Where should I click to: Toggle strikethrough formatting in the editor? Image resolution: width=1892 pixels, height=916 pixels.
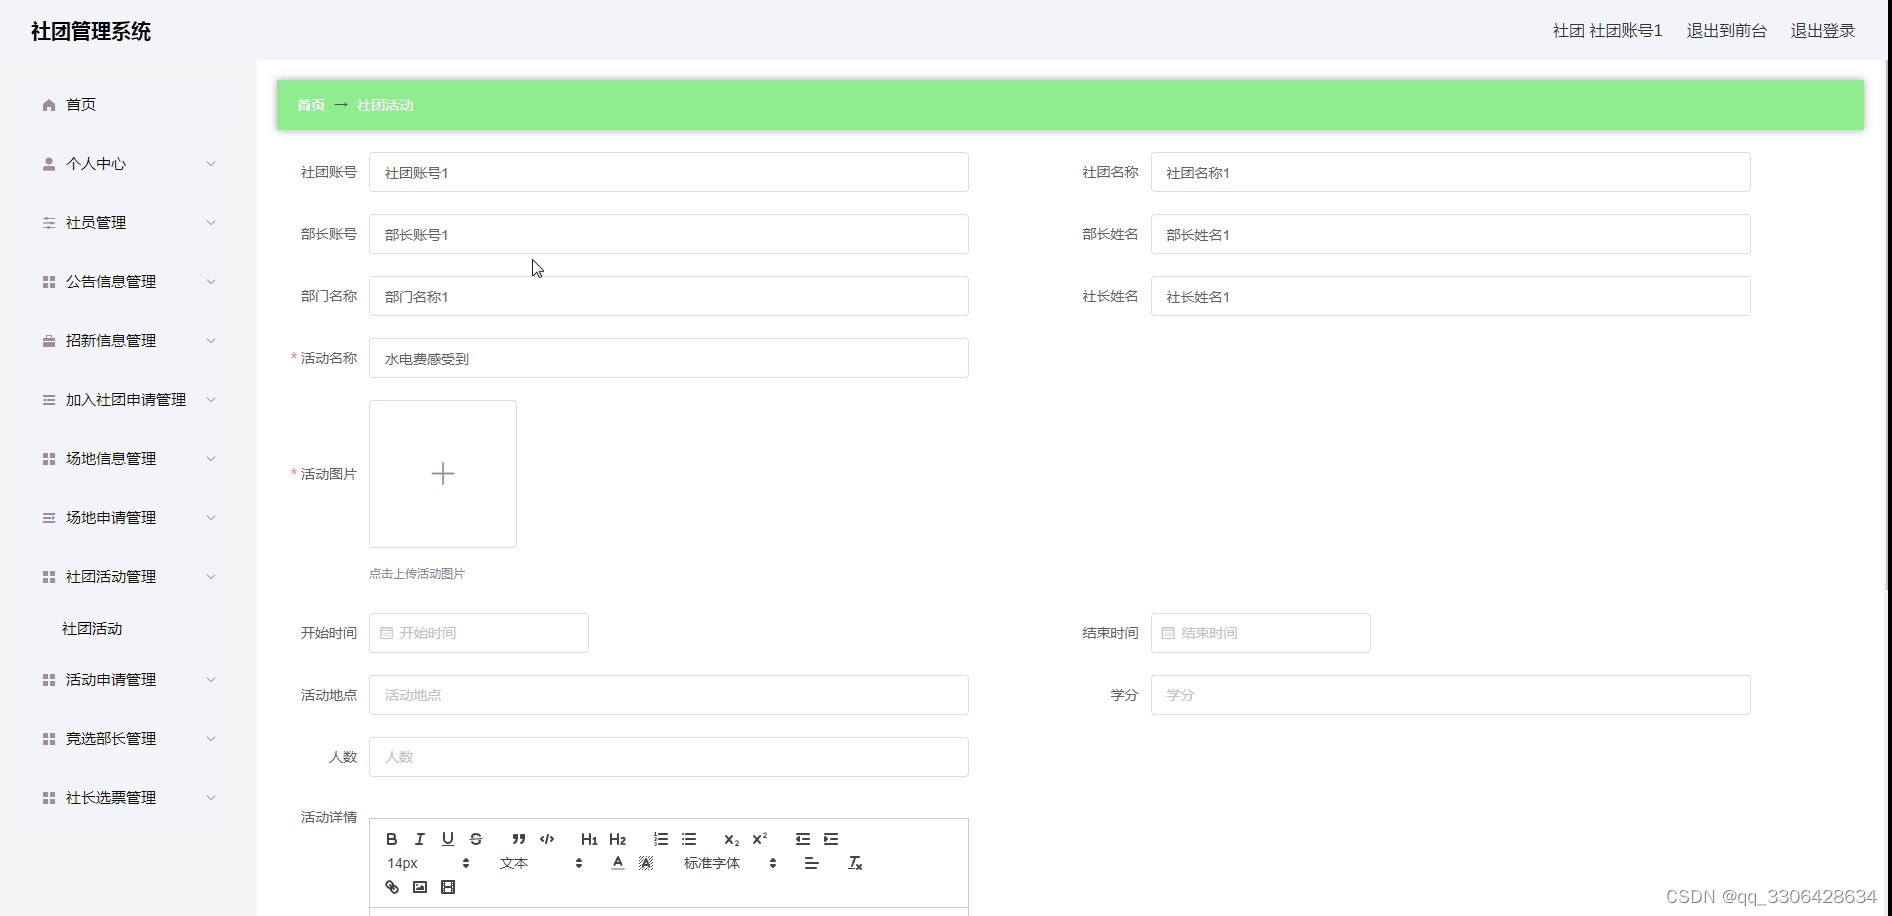click(x=476, y=839)
